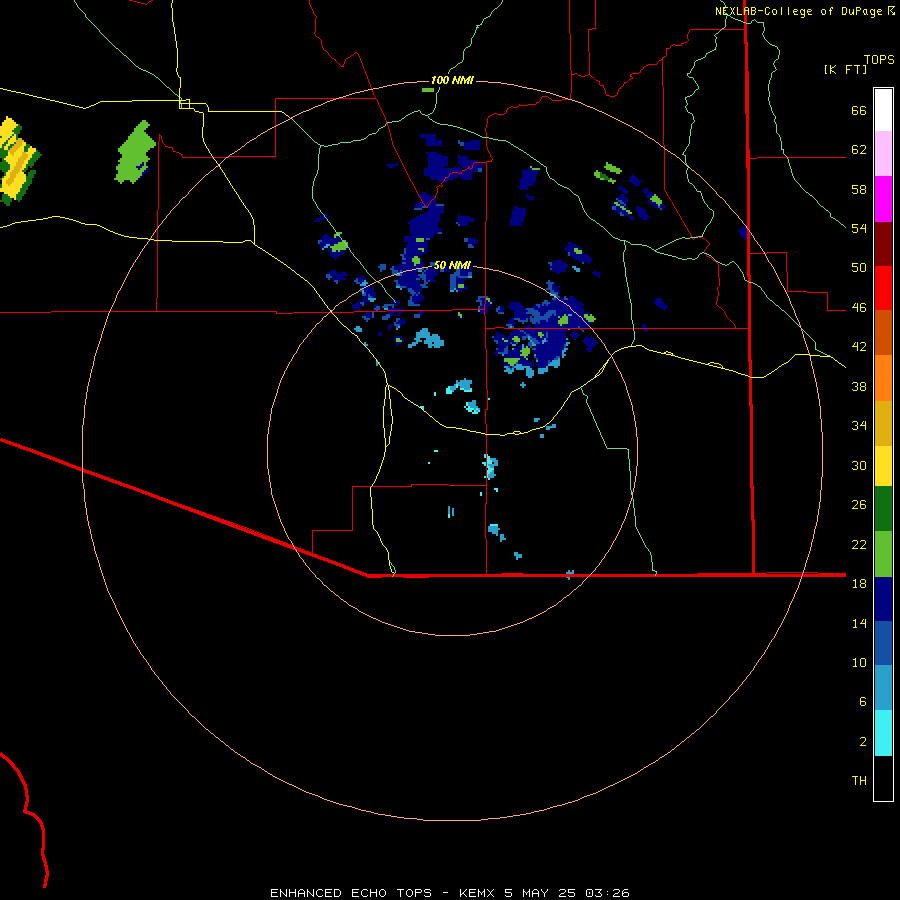Viewport: 900px width, 900px height.
Task: Click the '10' scale label
Action: [859, 662]
